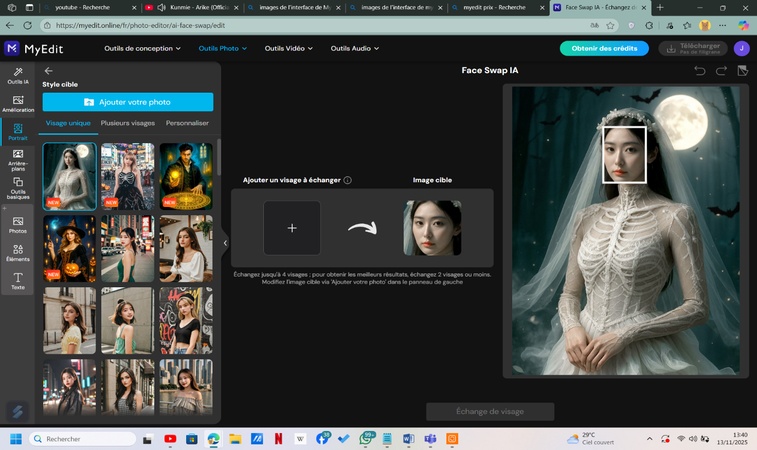Click the back arrow above Style cible

49,71
